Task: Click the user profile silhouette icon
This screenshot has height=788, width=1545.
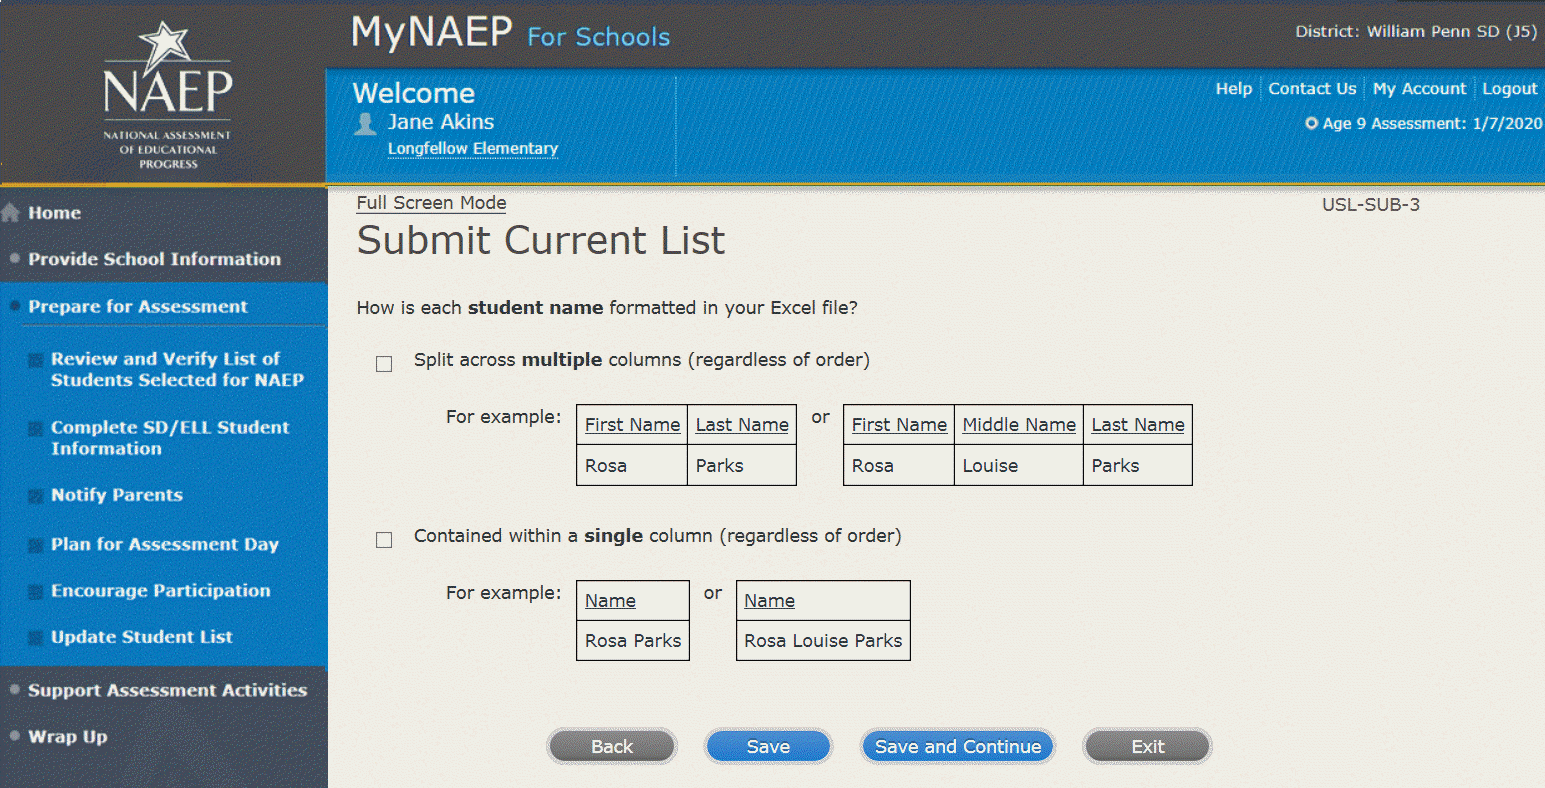Action: pyautogui.click(x=366, y=124)
